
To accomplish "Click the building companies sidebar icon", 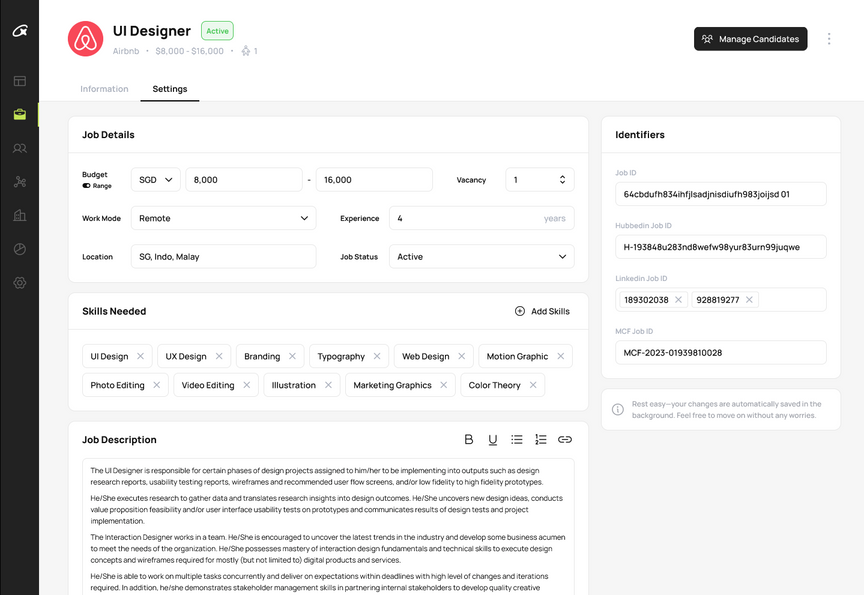I will (x=19, y=215).
